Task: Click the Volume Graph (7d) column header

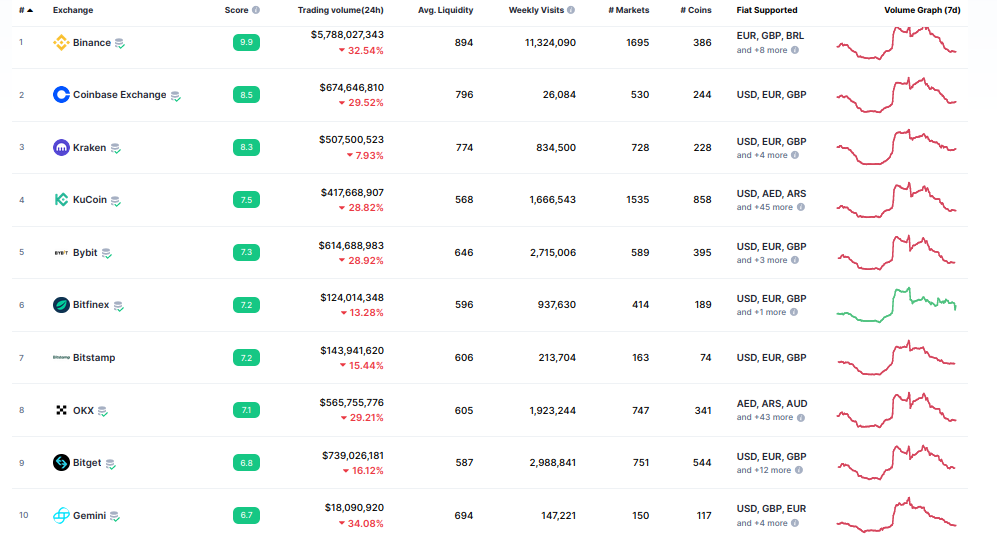Action: [x=922, y=10]
